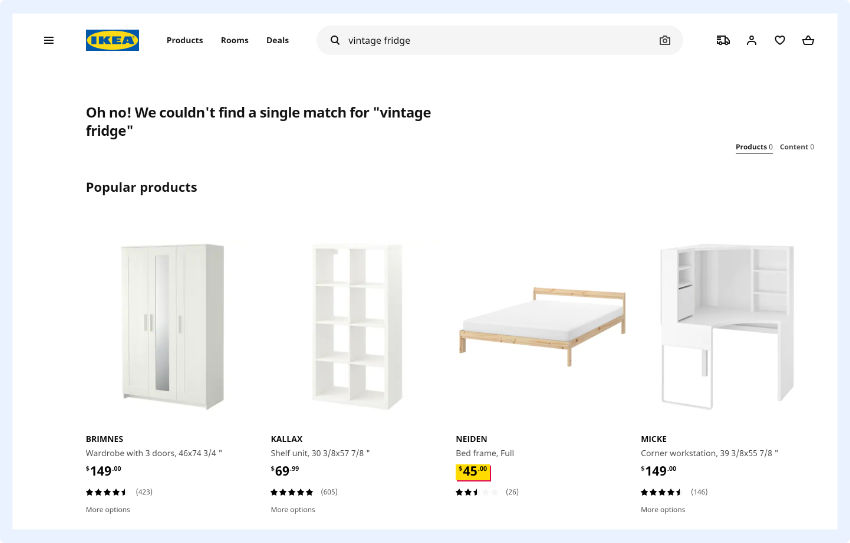The image size is (850, 543).
Task: Open visual search camera icon
Action: [665, 41]
